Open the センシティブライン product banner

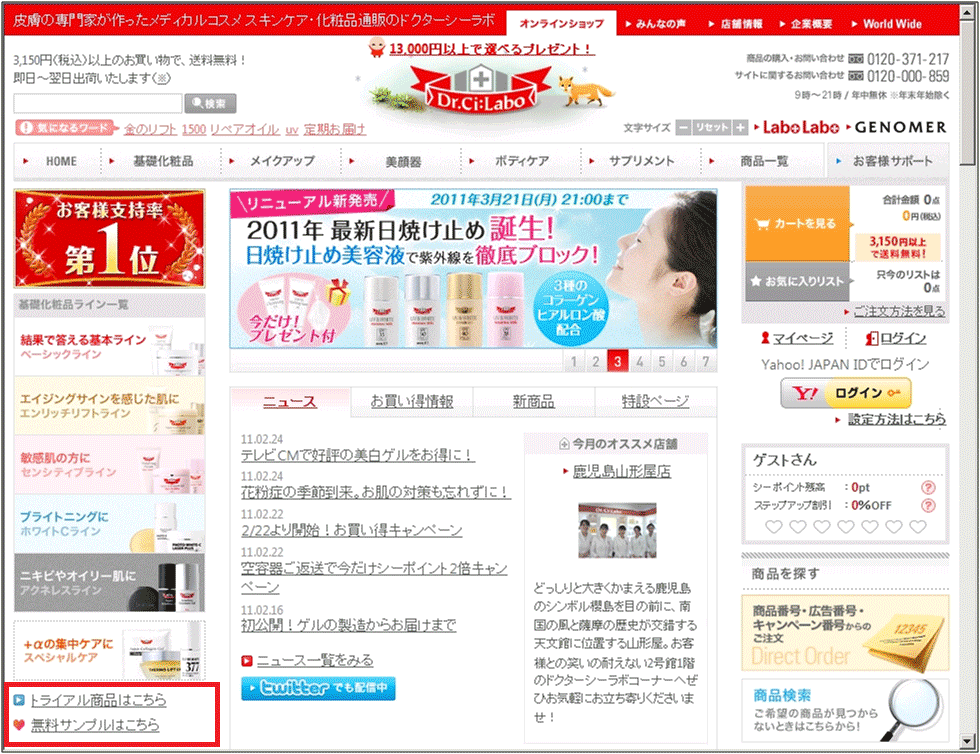point(109,465)
